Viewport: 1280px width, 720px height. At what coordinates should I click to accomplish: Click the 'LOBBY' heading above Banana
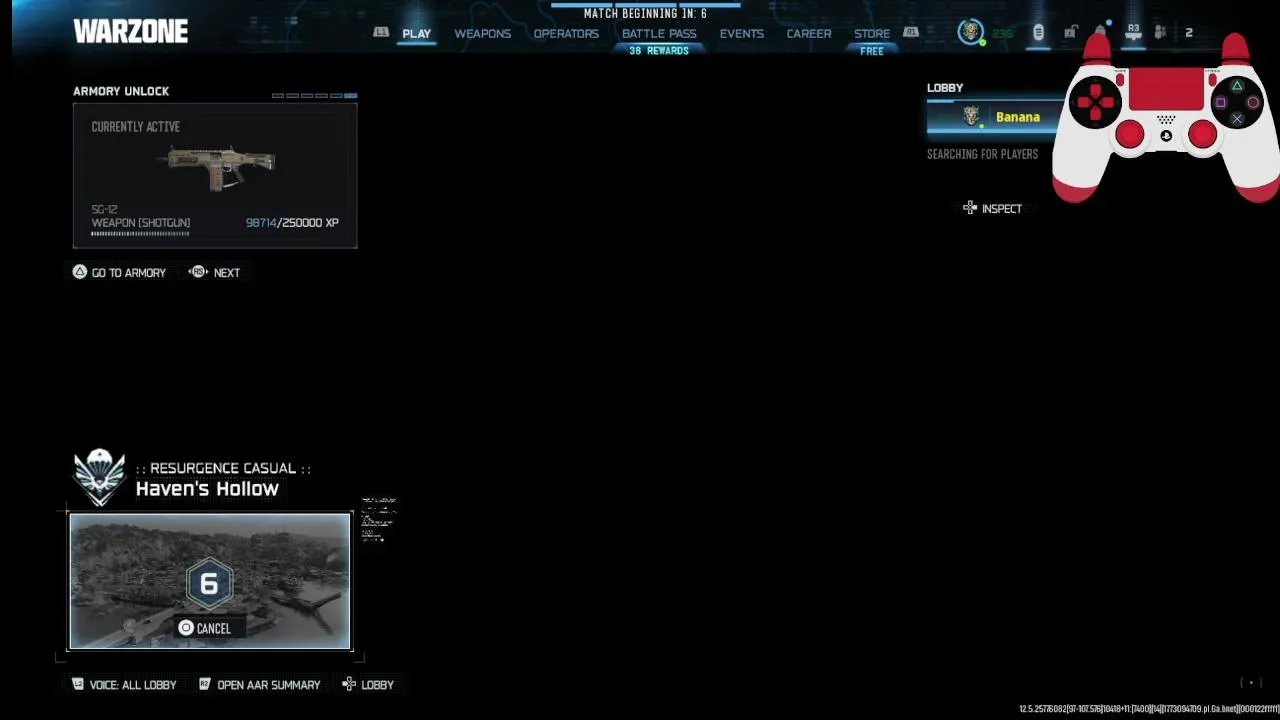tap(945, 88)
